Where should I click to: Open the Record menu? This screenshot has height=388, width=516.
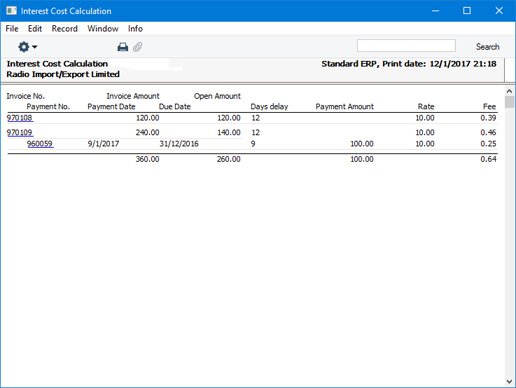point(65,29)
